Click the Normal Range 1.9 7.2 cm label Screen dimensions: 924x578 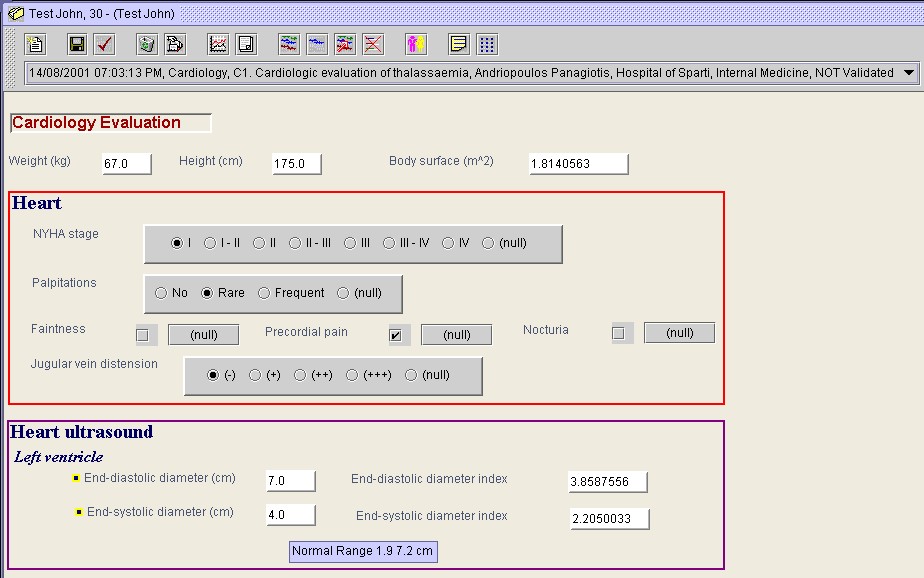click(364, 551)
